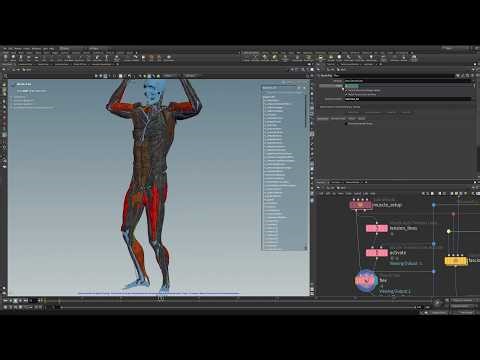Open the File menu
This screenshot has width=480, height=360.
[x=5, y=49]
